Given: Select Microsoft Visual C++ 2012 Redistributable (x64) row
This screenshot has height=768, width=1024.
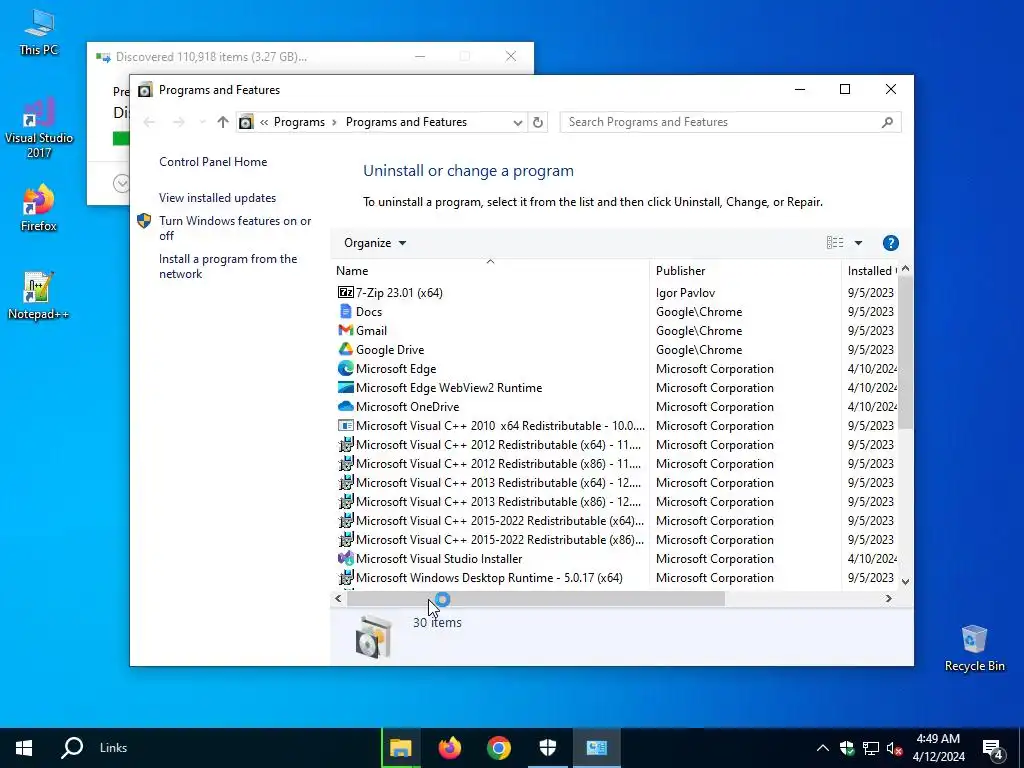Looking at the screenshot, I should [614, 445].
